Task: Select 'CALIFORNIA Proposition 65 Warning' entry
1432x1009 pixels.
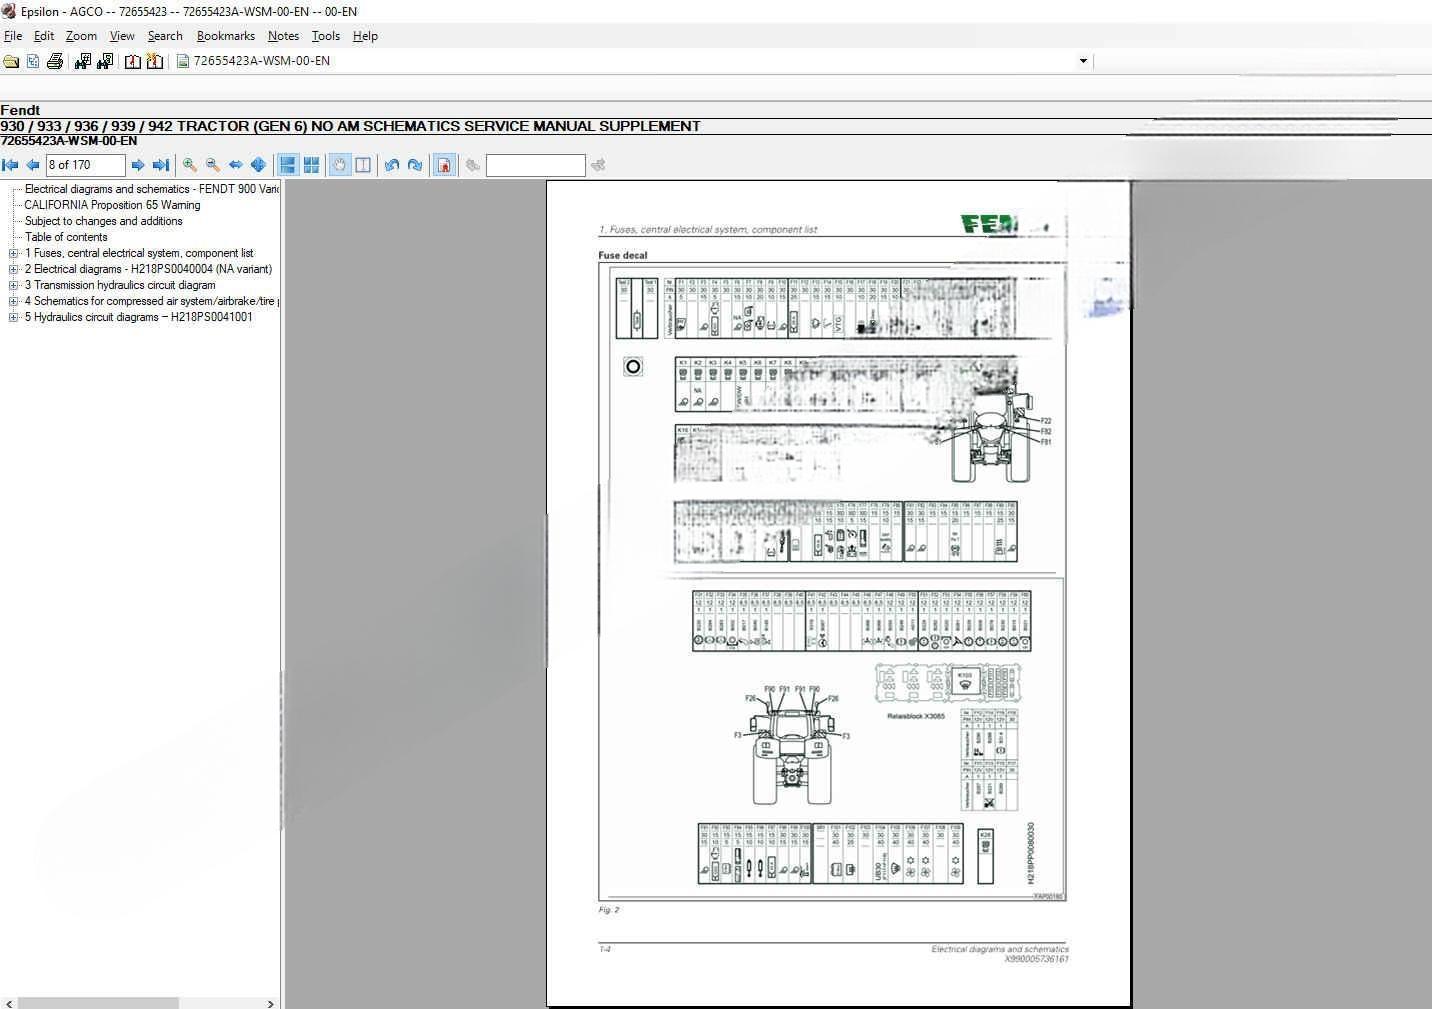Action: pos(112,205)
